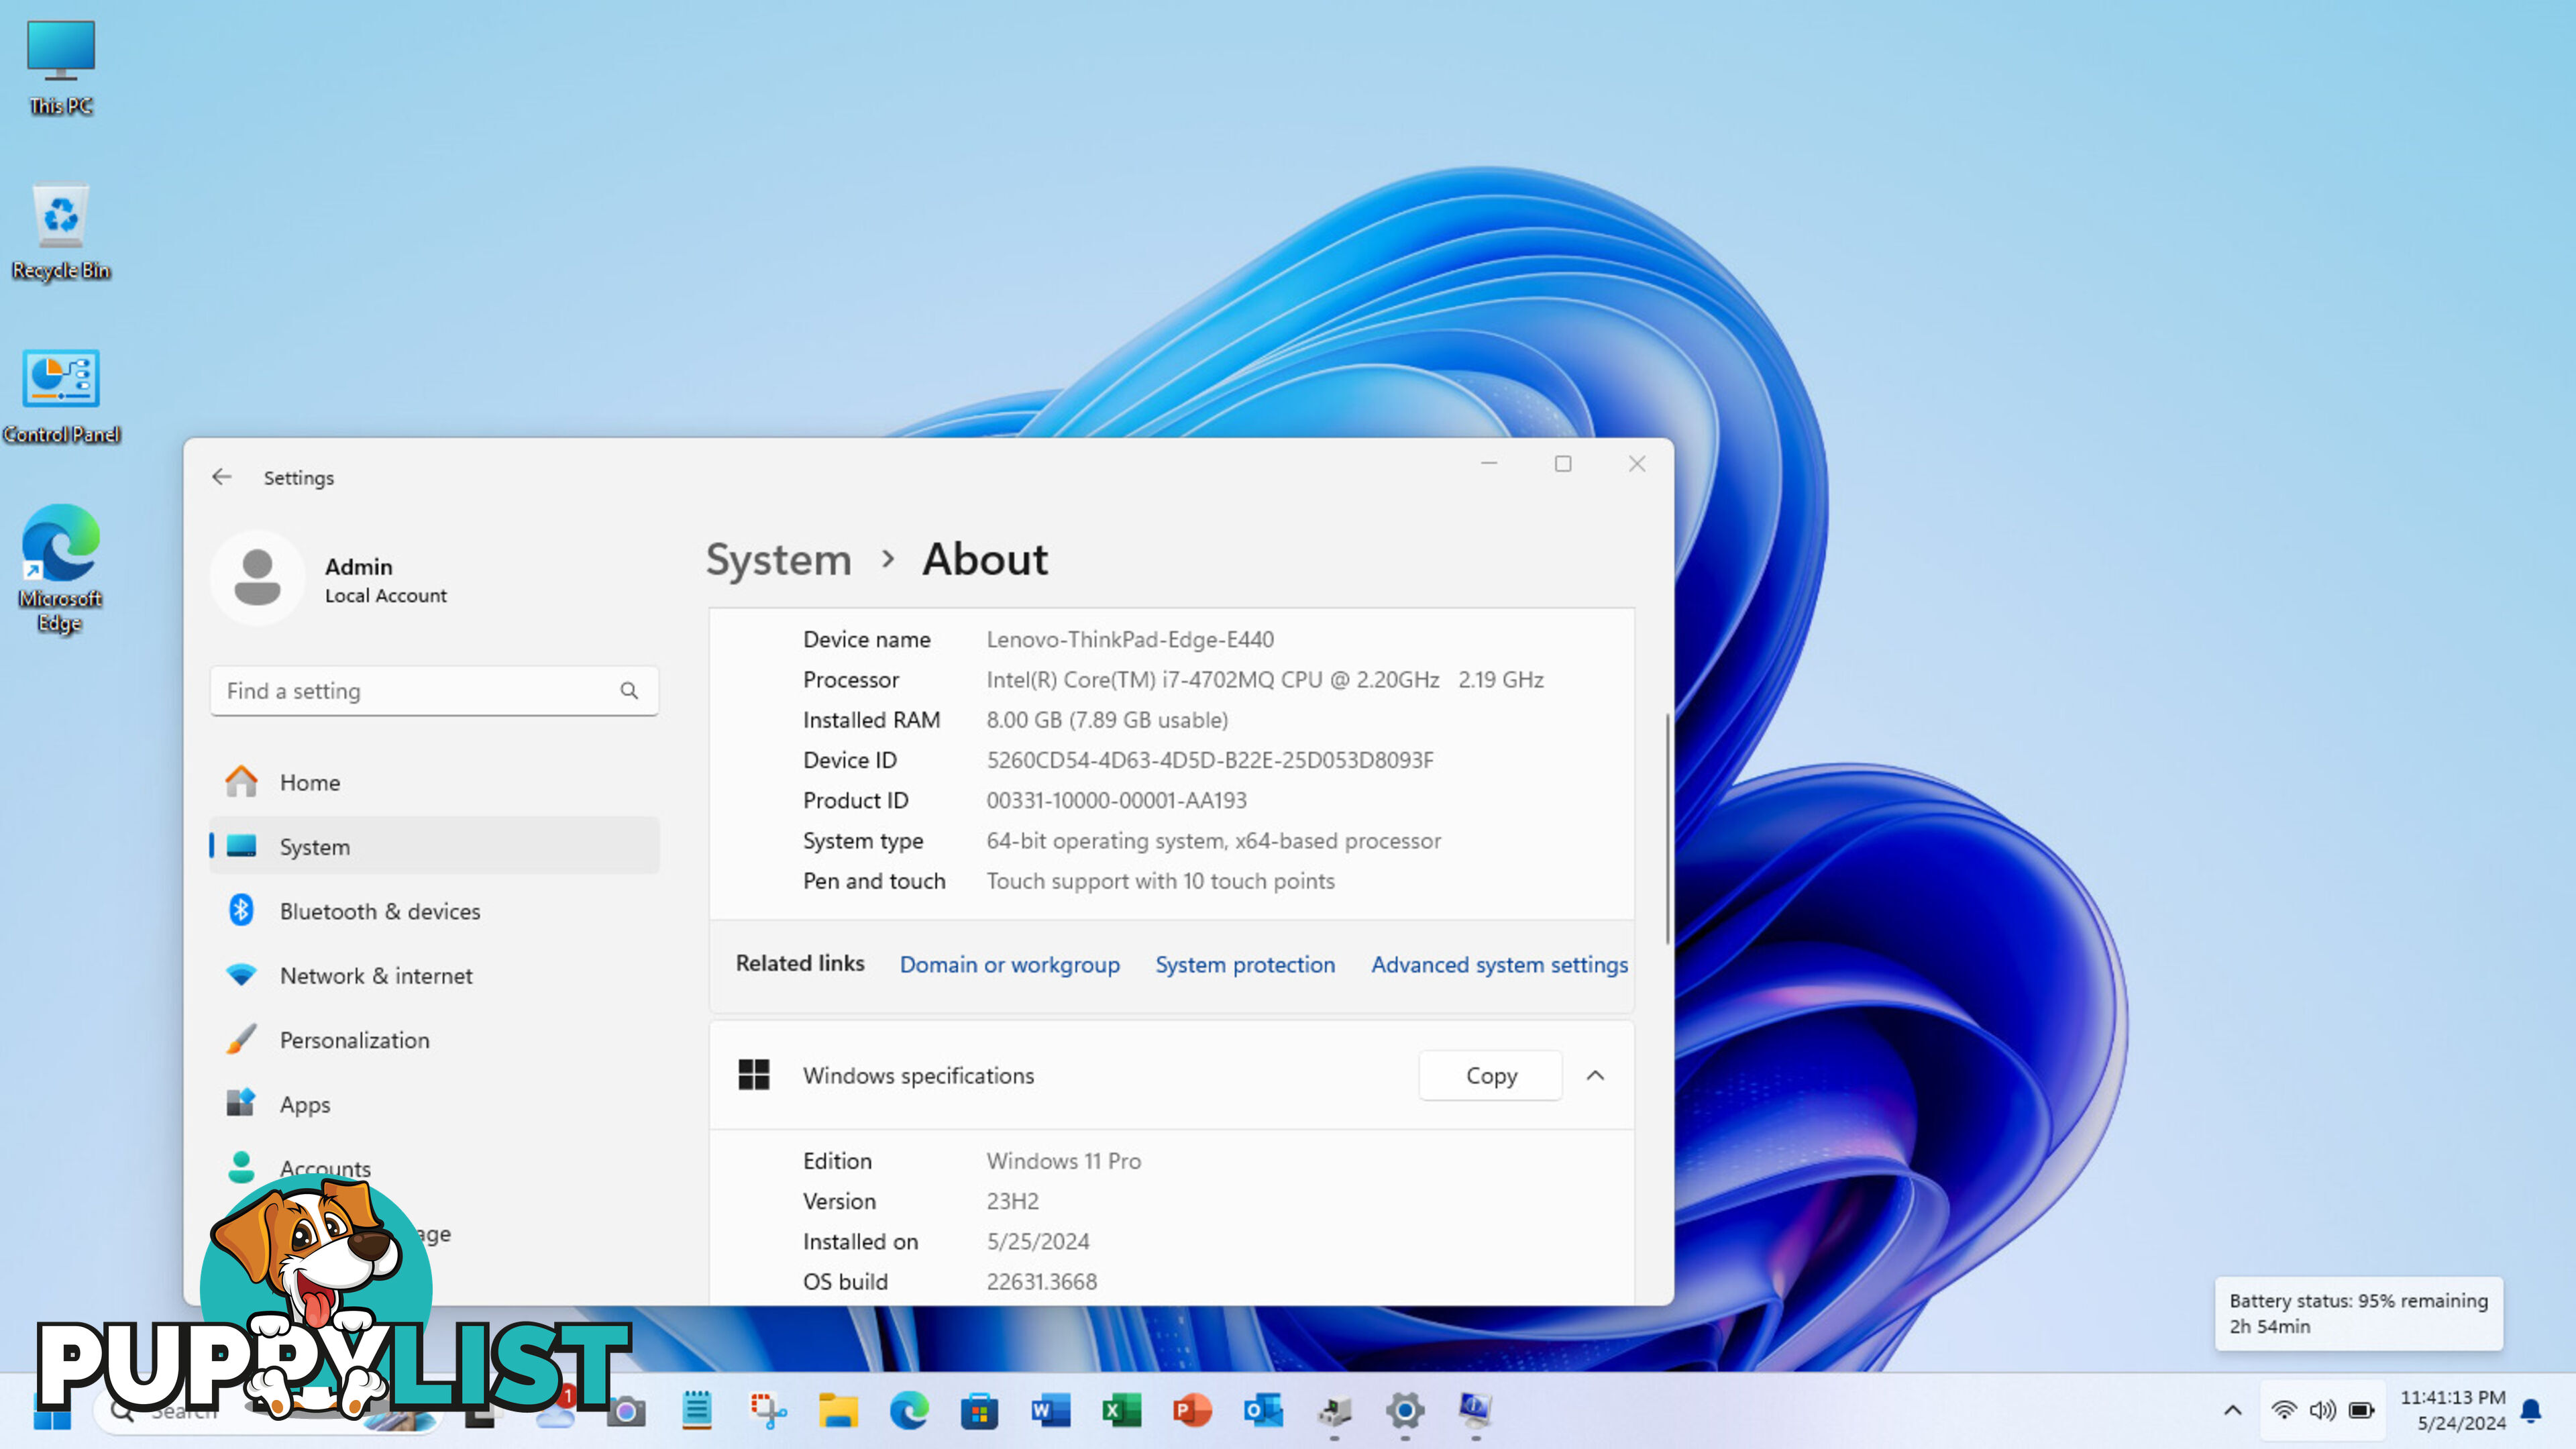The height and width of the screenshot is (1449, 2576).
Task: Click the Product ID value 00331-10000-00001-AA193
Action: [x=1116, y=800]
